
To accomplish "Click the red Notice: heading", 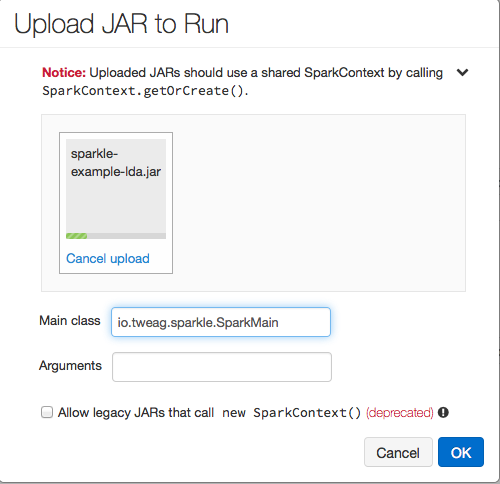I will tap(64, 72).
